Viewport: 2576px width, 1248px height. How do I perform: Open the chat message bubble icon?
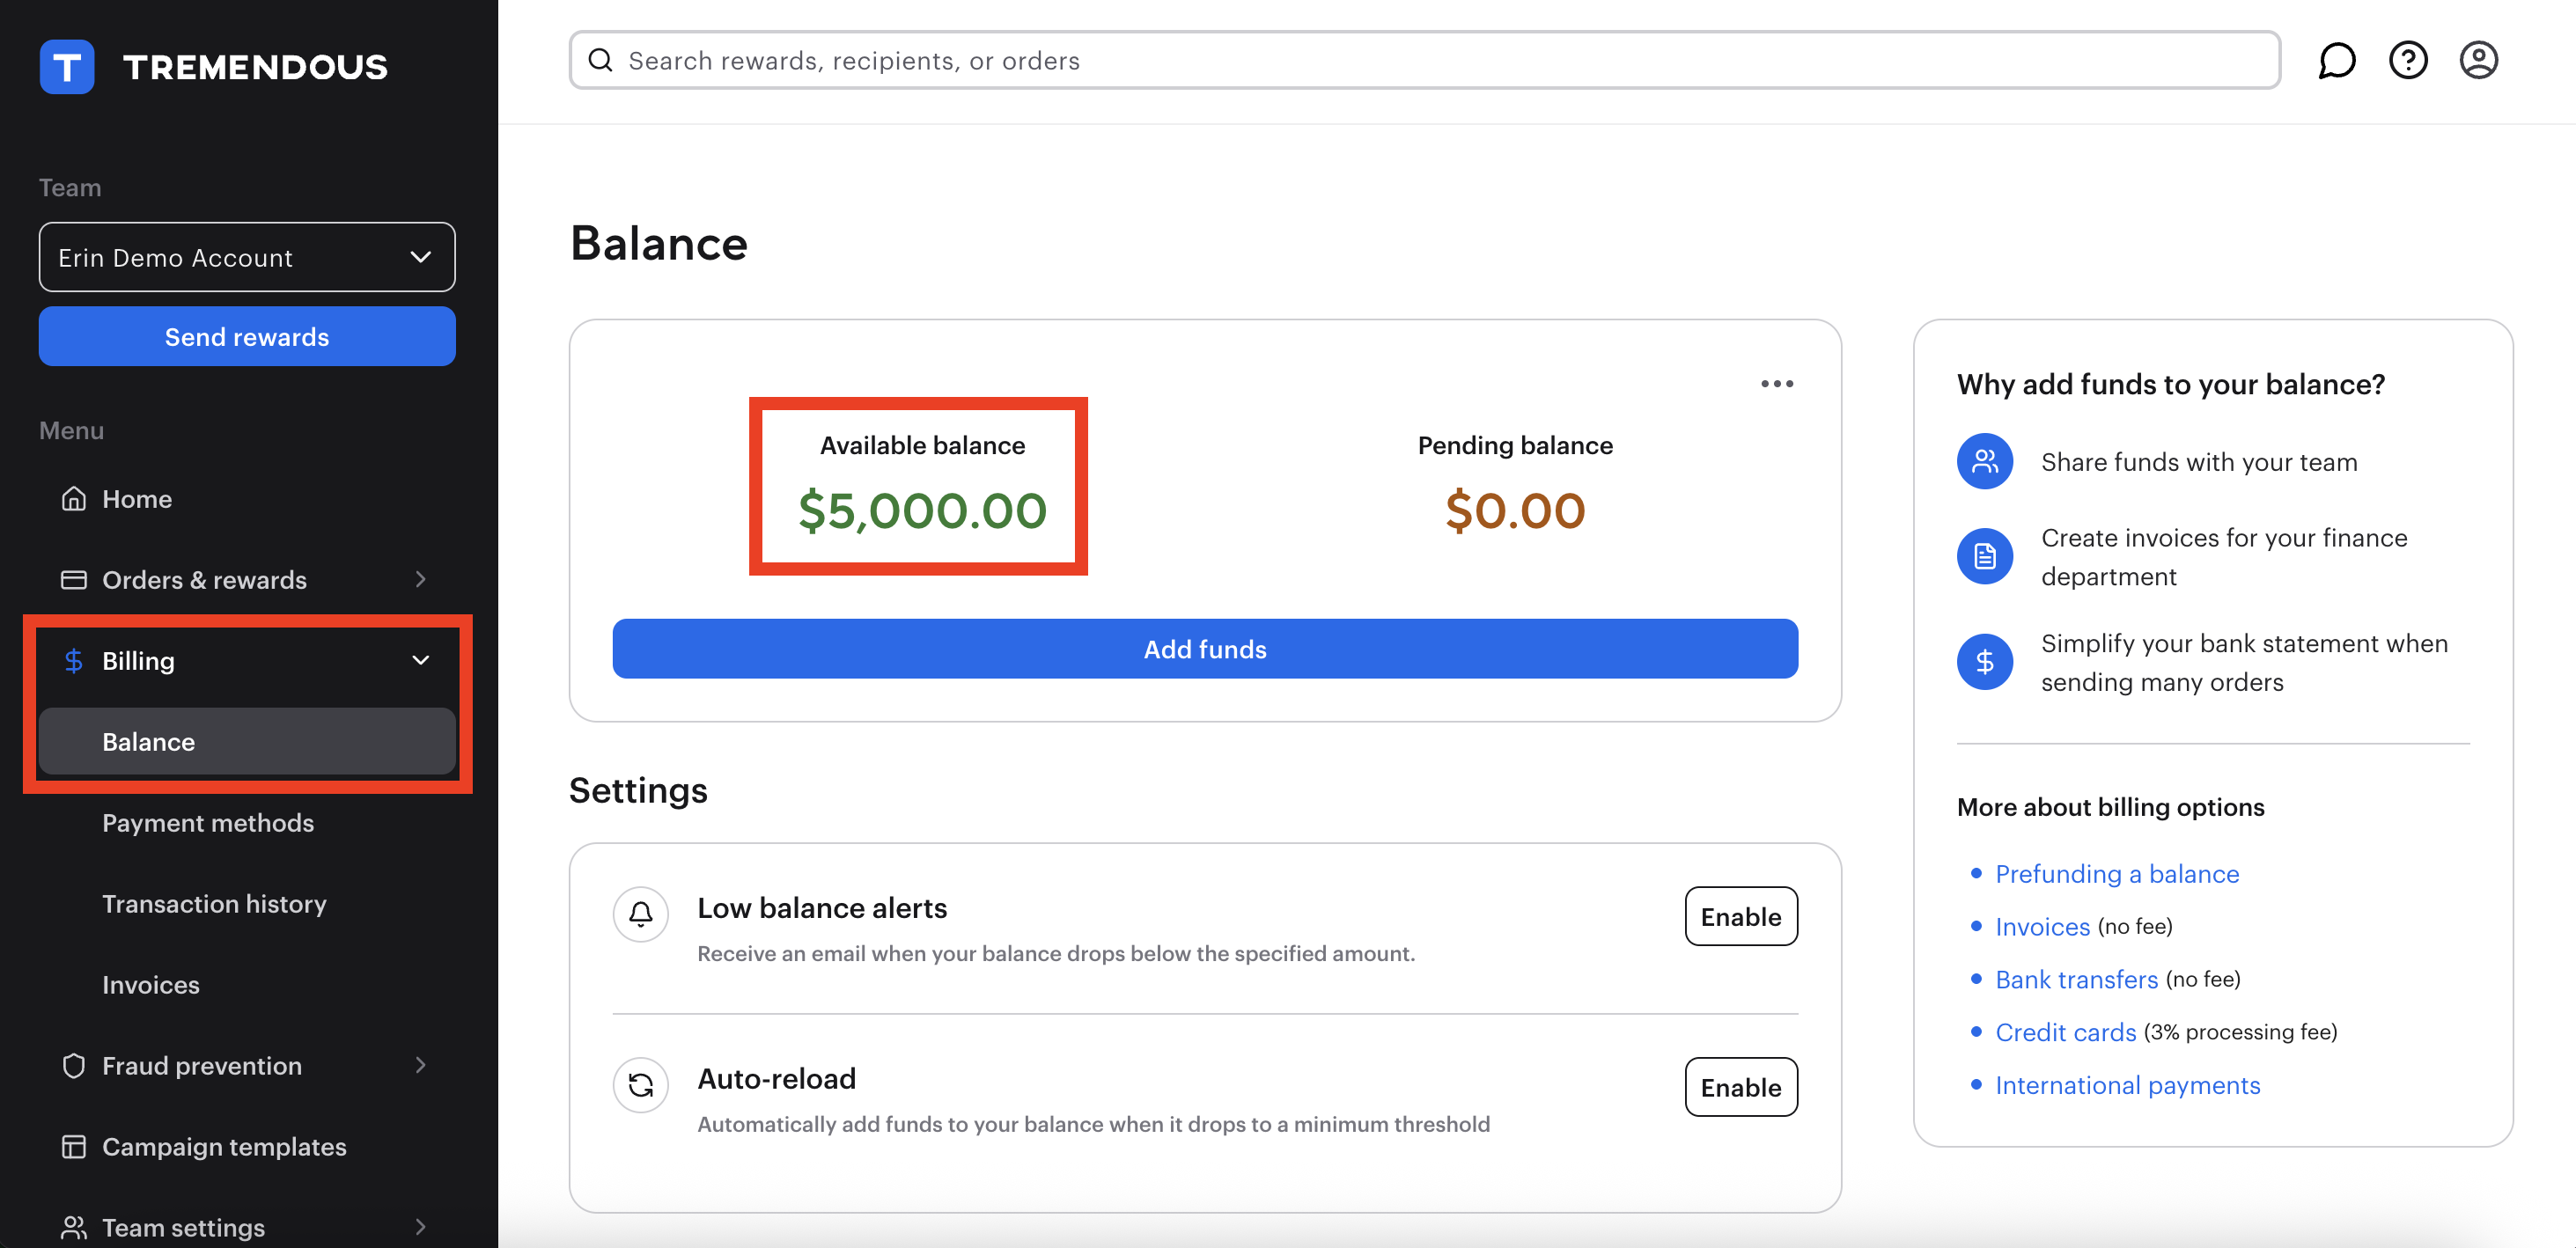2336,60
